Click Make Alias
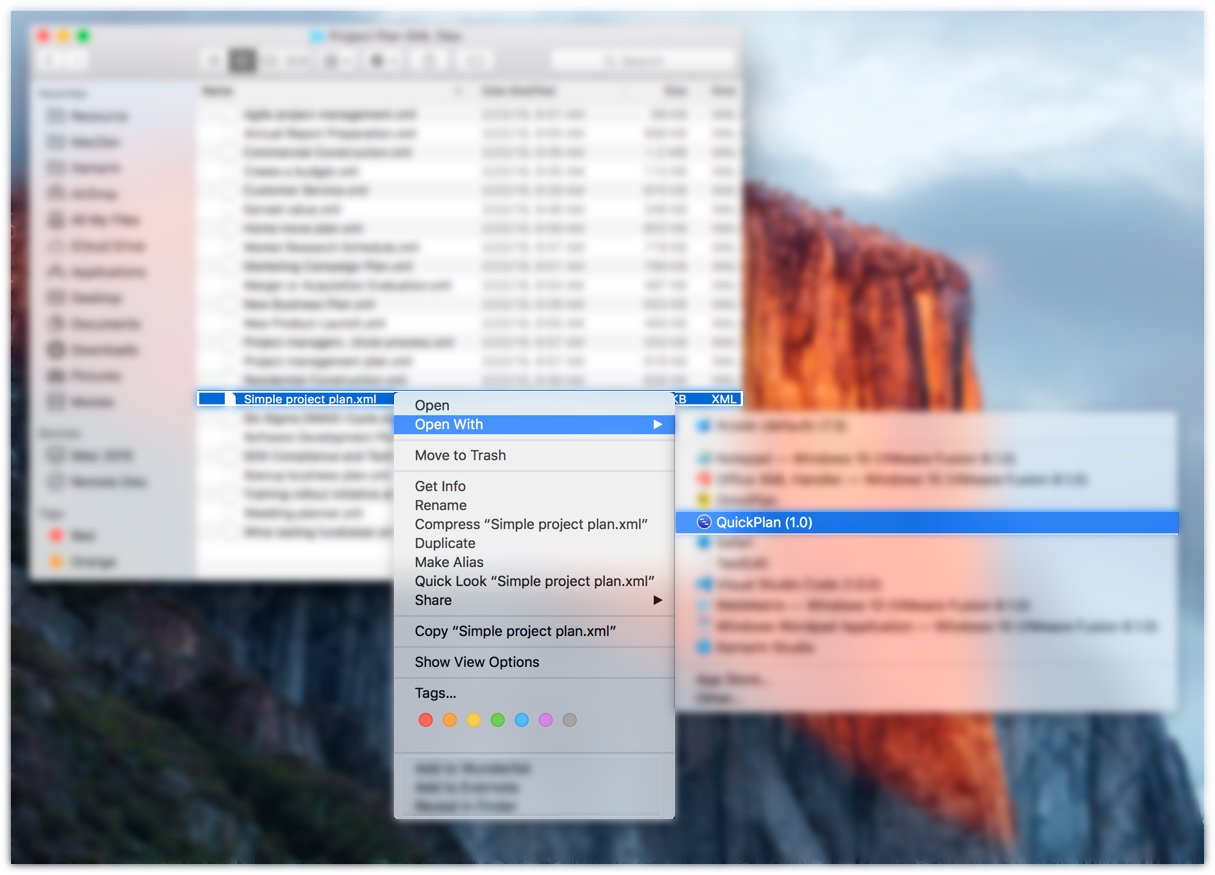This screenshot has height=875, width=1215. tap(449, 562)
